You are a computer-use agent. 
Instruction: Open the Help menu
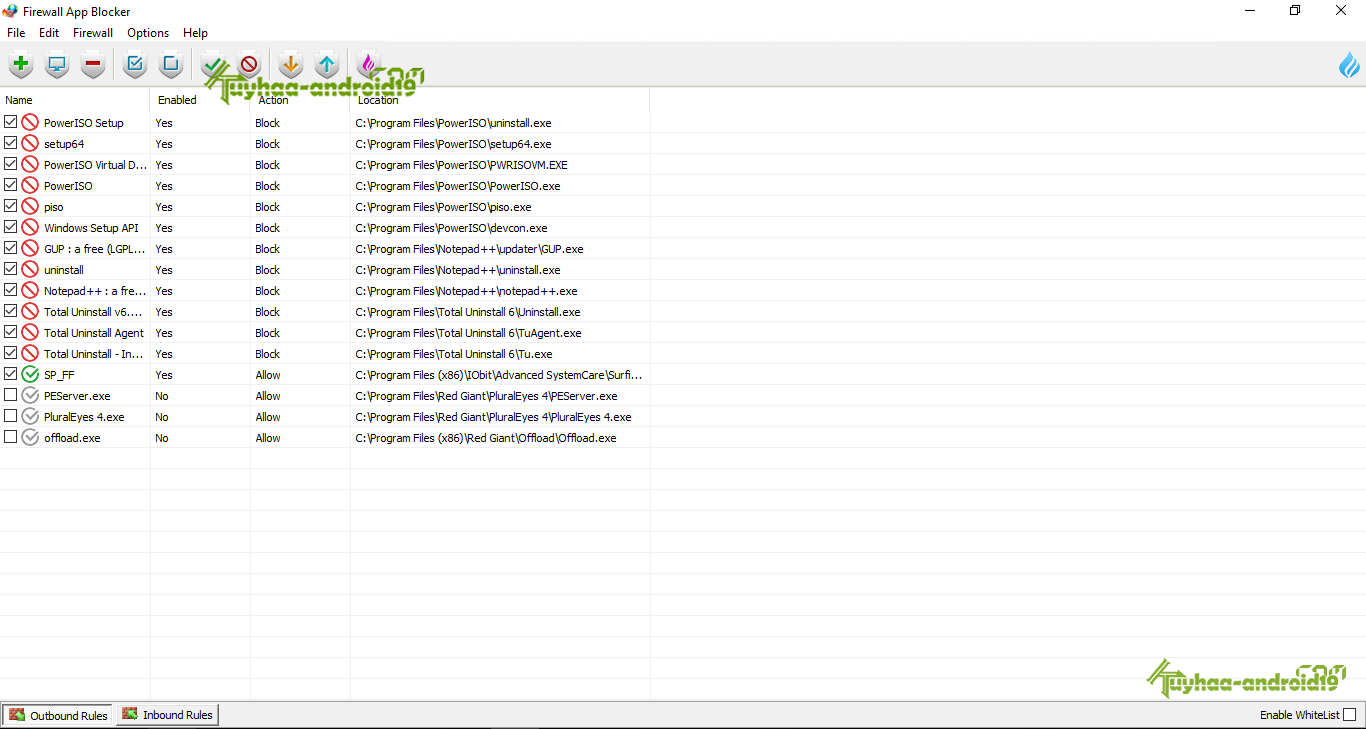tap(195, 33)
